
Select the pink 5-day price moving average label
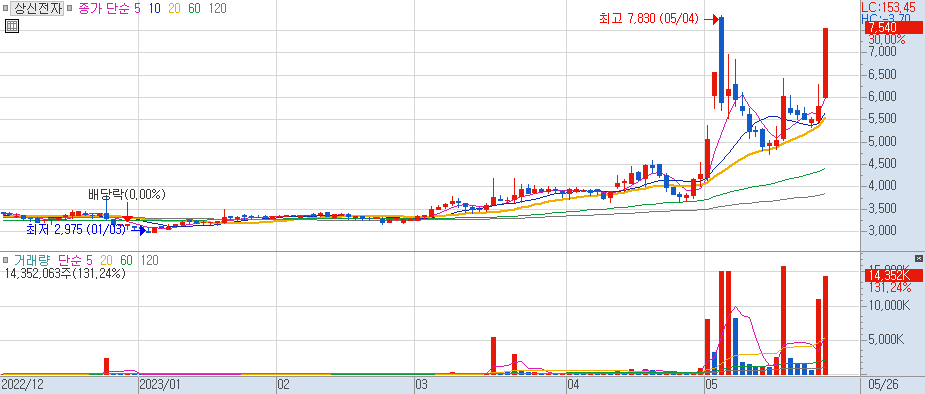click(x=137, y=8)
